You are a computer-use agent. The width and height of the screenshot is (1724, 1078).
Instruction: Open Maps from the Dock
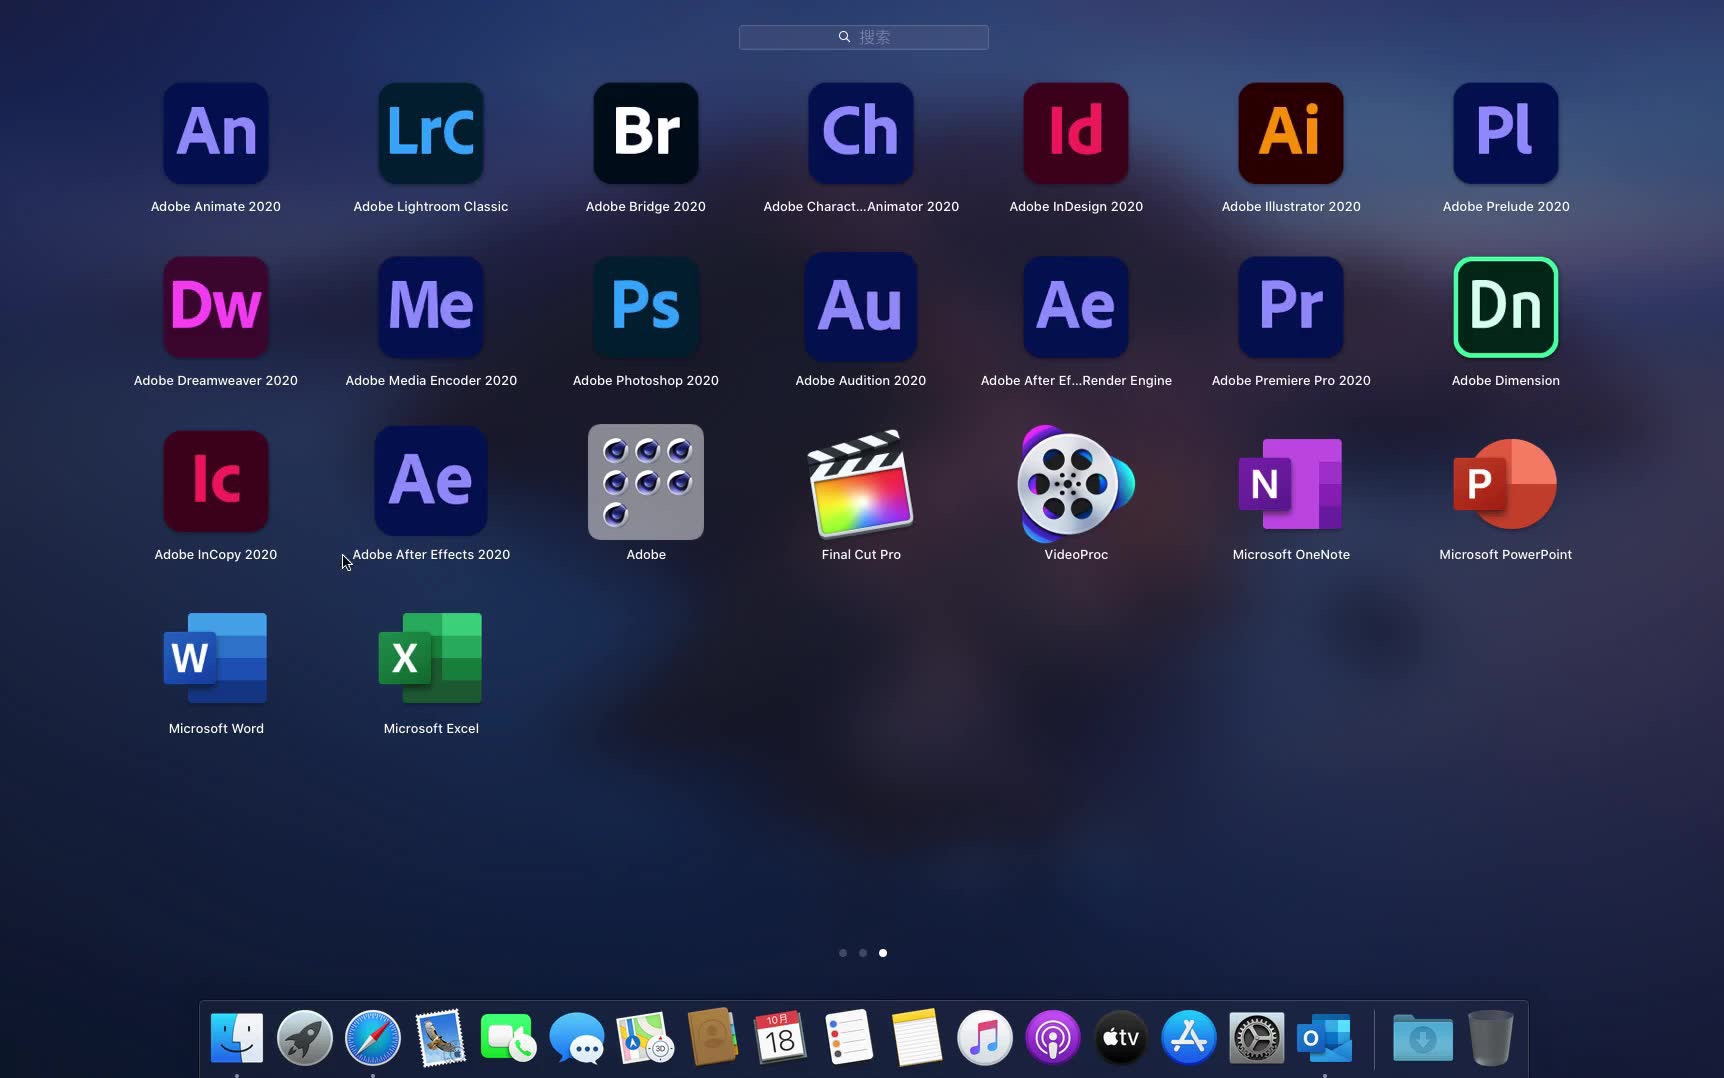click(645, 1038)
